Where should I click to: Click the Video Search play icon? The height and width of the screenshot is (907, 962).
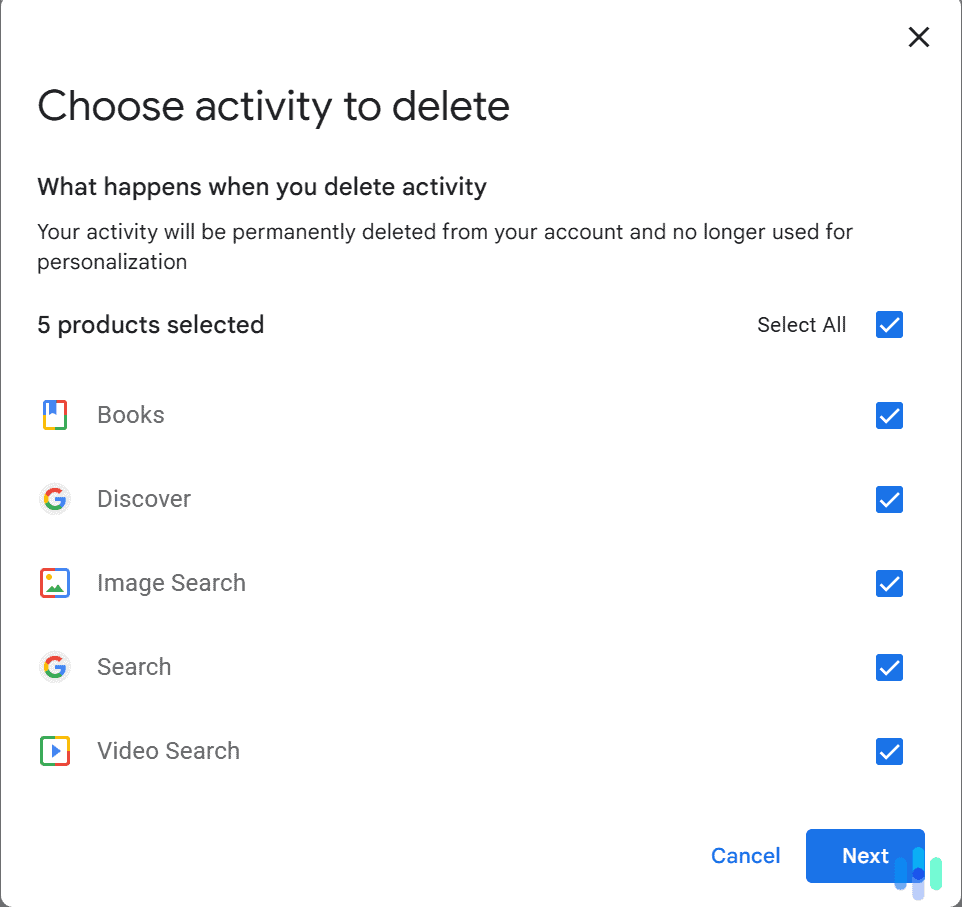click(55, 750)
